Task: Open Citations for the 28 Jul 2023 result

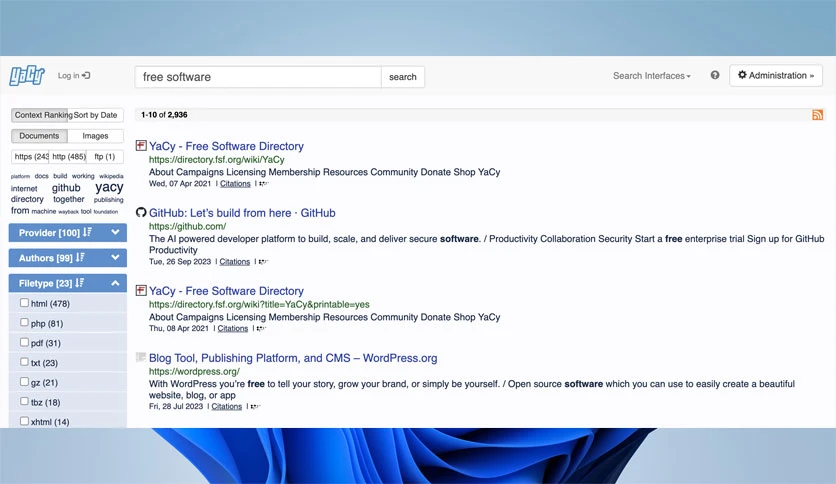Action: pyautogui.click(x=227, y=406)
